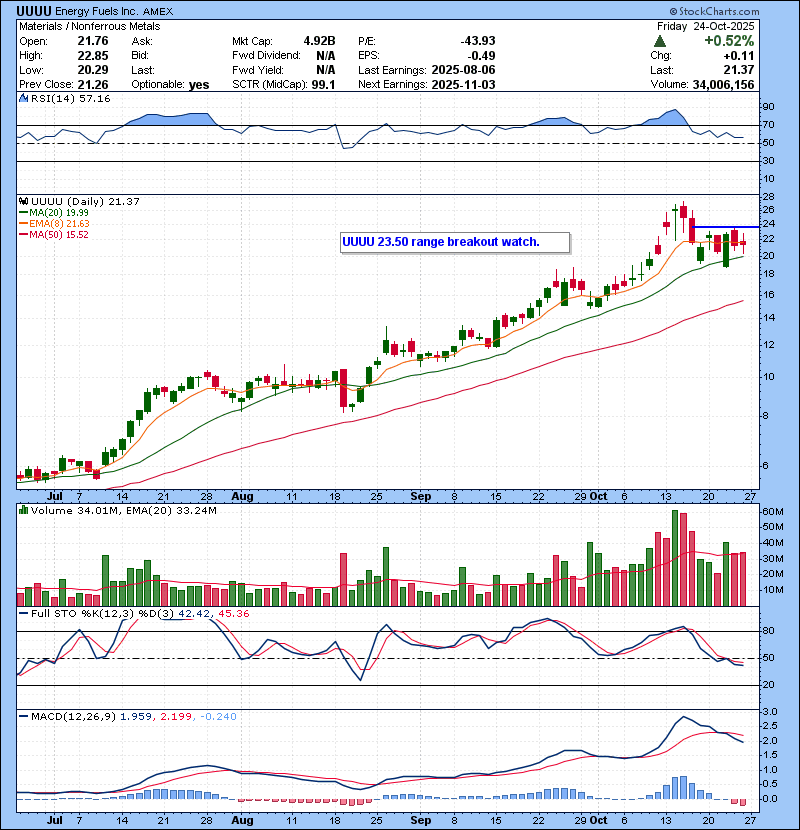Click the 28 label on the price axis
Screen dimensions: 800x830
pos(768,196)
